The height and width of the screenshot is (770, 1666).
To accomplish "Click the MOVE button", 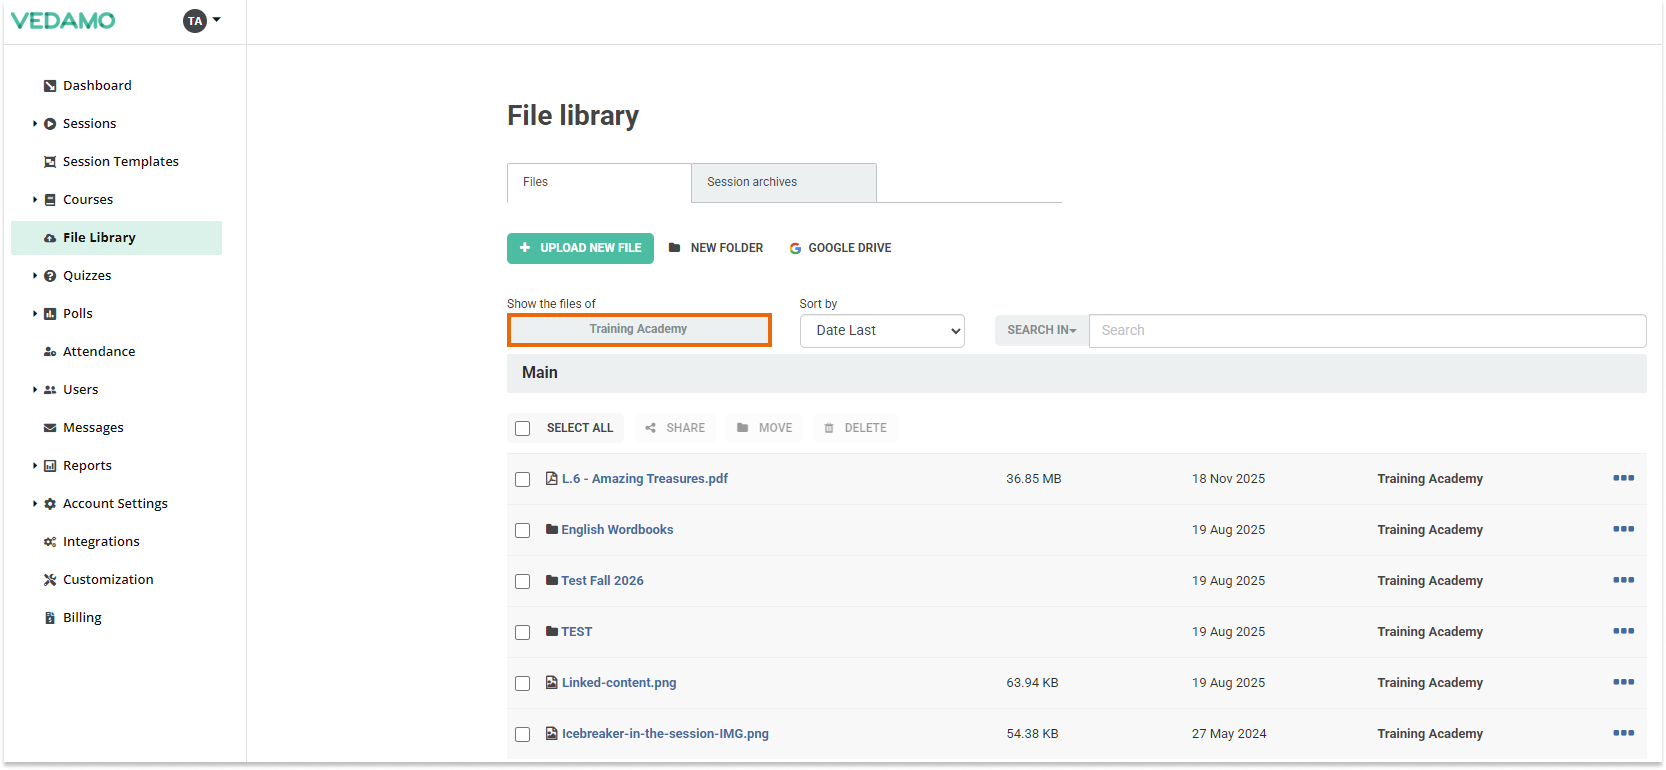I will point(764,428).
